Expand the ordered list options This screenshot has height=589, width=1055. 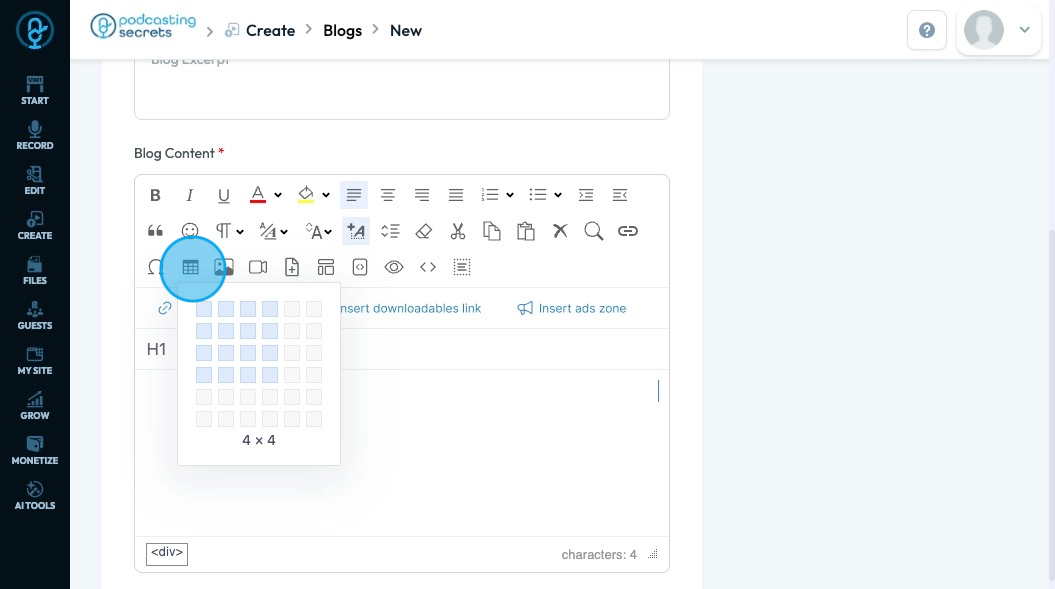[x=510, y=195]
